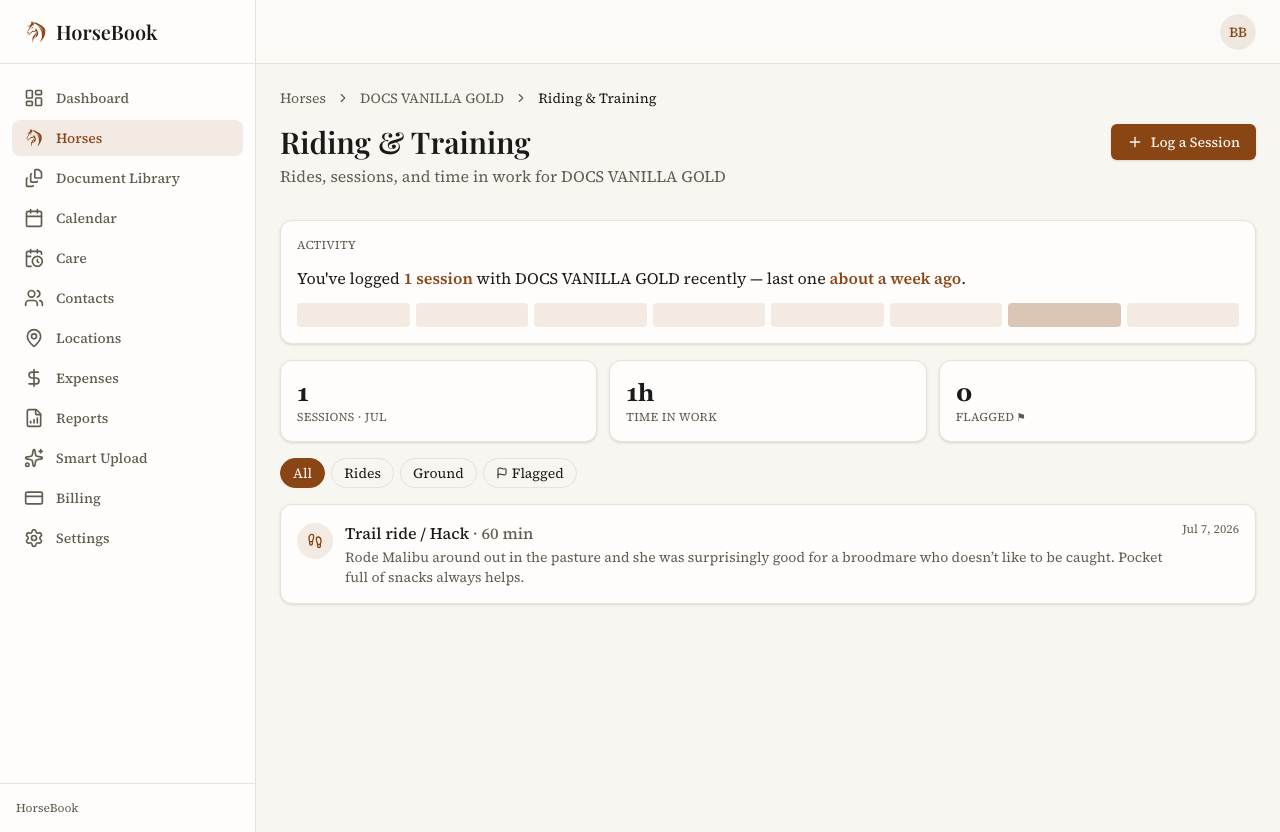Image resolution: width=1280 pixels, height=832 pixels.
Task: Click the Settings gear icon
Action: [x=34, y=538]
